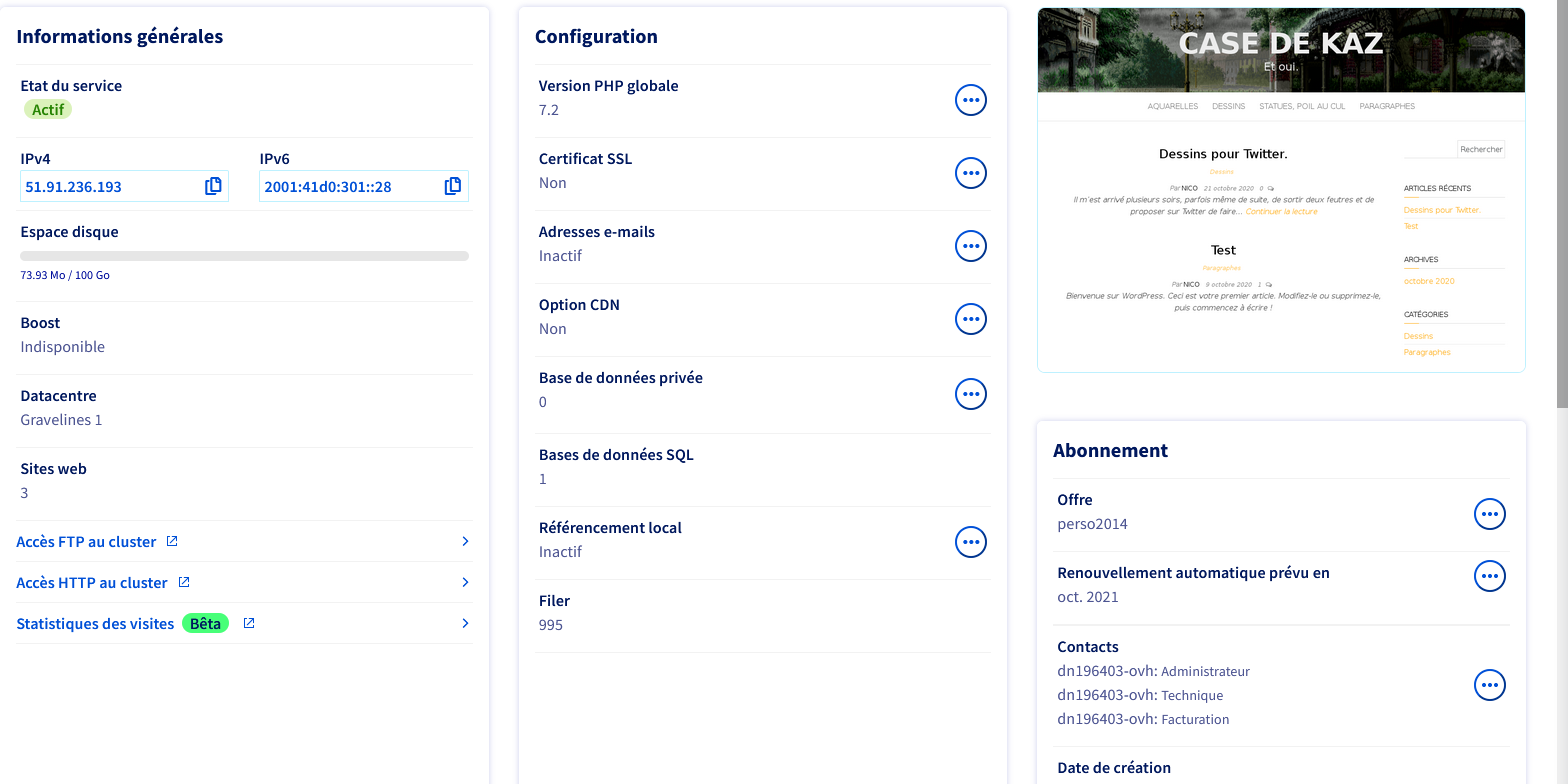The image size is (1568, 784).
Task: Click the Case de Kaz website preview
Action: coord(1281,190)
